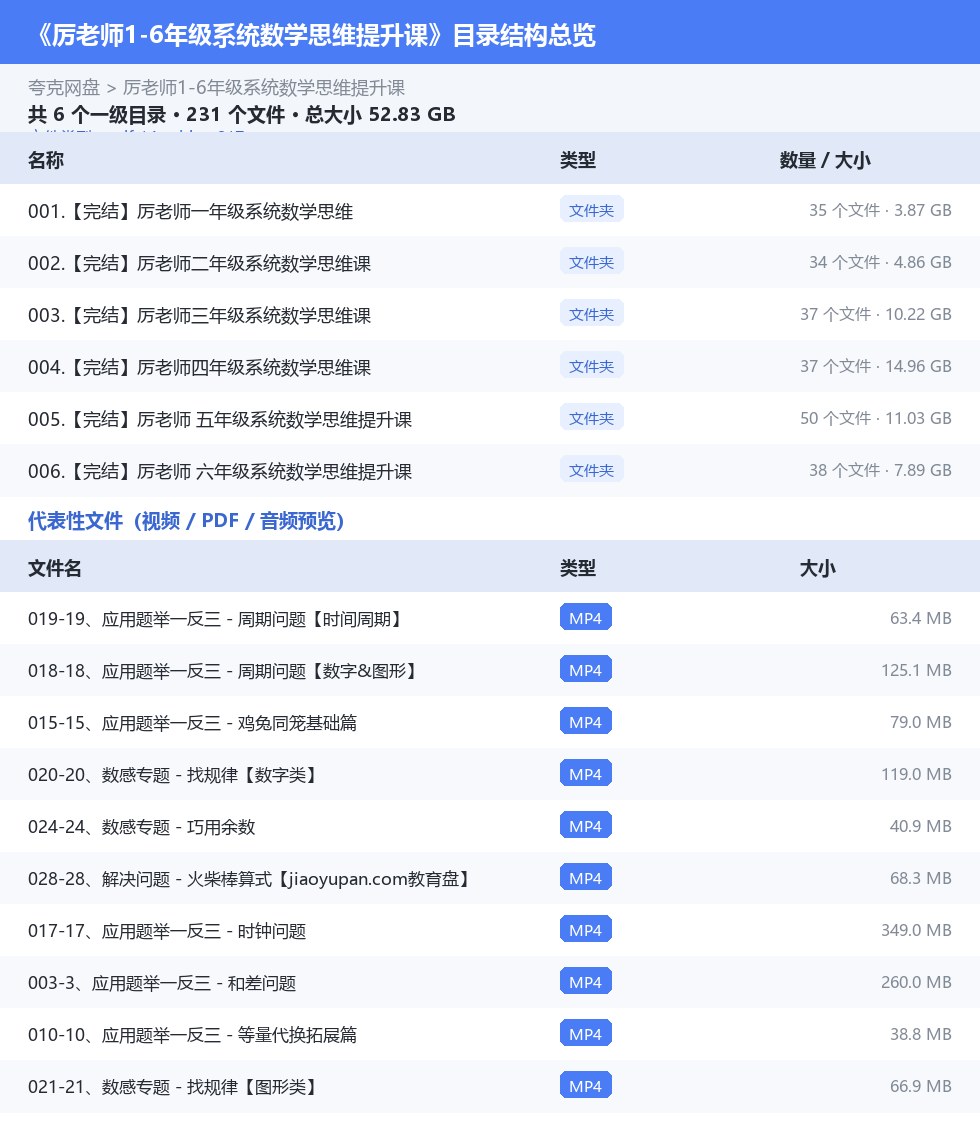980x1144 pixels.
Task: Click the 文件夹 badge in the 002 row
Action: coord(591,262)
